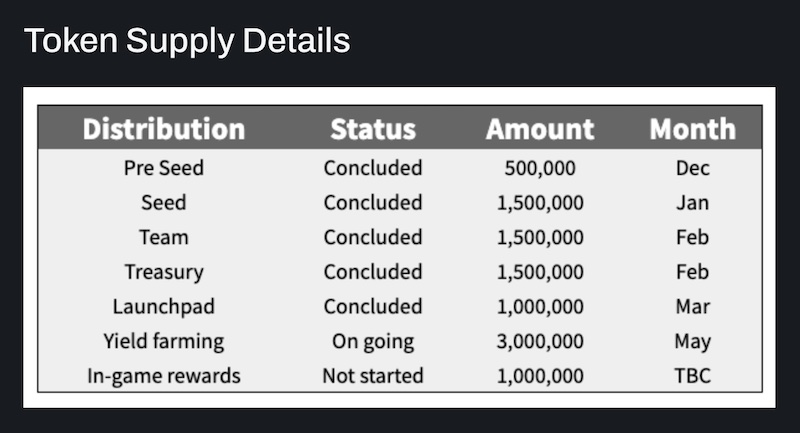This screenshot has width=800, height=433.
Task: Select the Month column header
Action: [692, 129]
